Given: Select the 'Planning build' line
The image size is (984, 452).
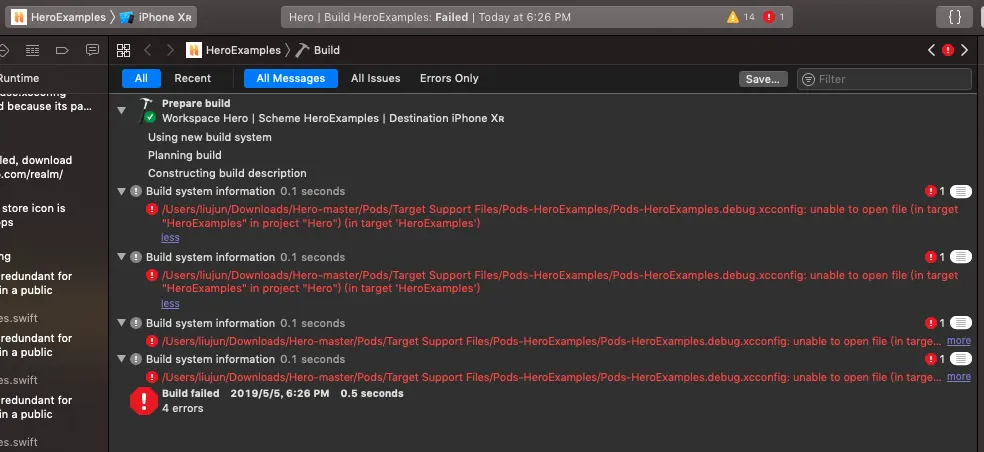Looking at the screenshot, I should click(184, 155).
